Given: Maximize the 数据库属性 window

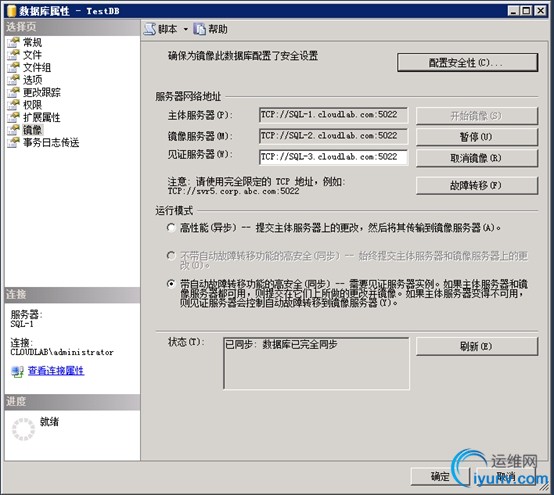Looking at the screenshot, I should (526, 11).
